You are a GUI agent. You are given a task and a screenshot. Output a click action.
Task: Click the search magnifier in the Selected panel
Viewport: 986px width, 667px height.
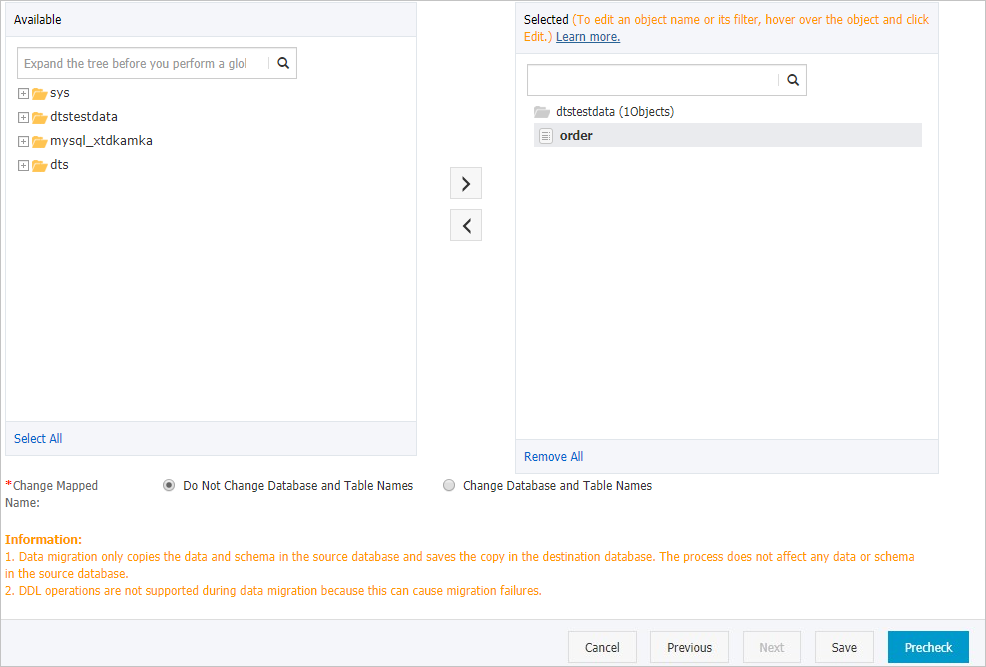(793, 79)
